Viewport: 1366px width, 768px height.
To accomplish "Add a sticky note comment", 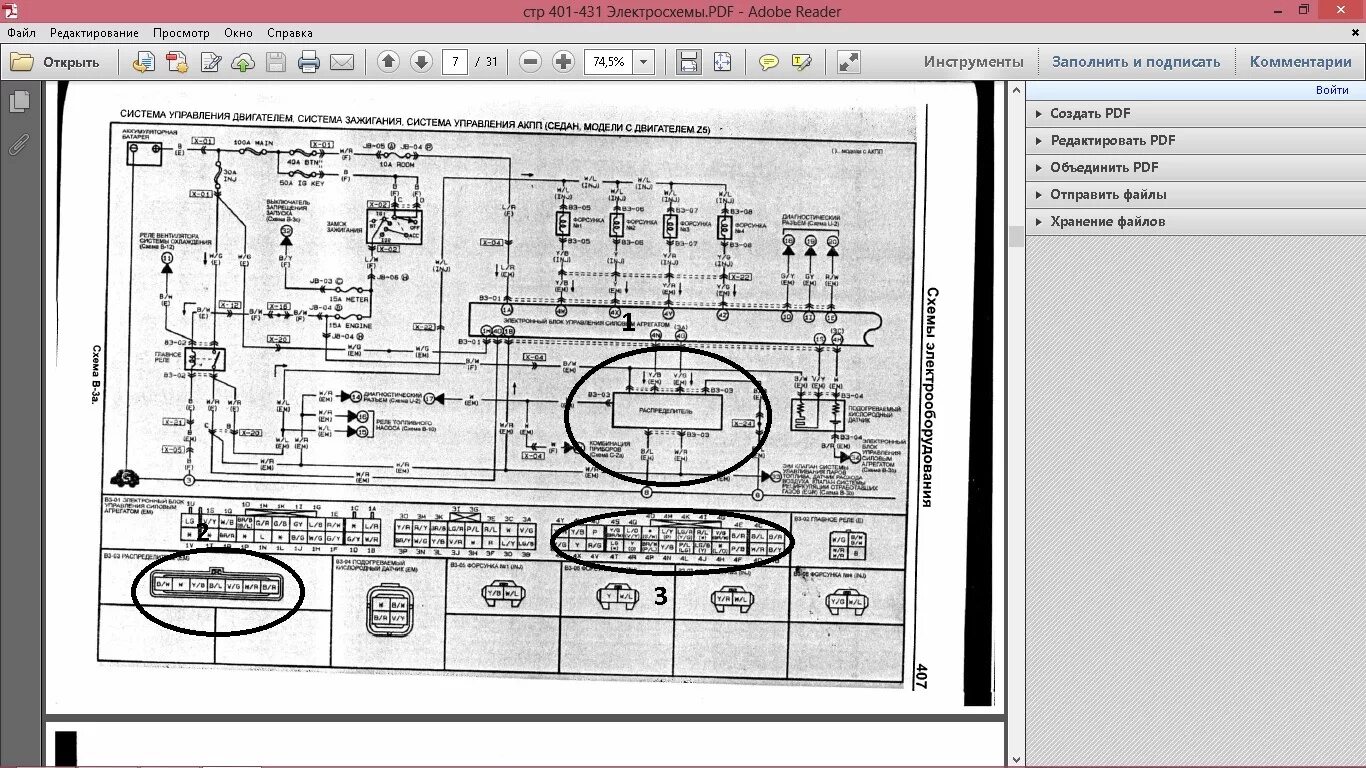I will coord(768,62).
